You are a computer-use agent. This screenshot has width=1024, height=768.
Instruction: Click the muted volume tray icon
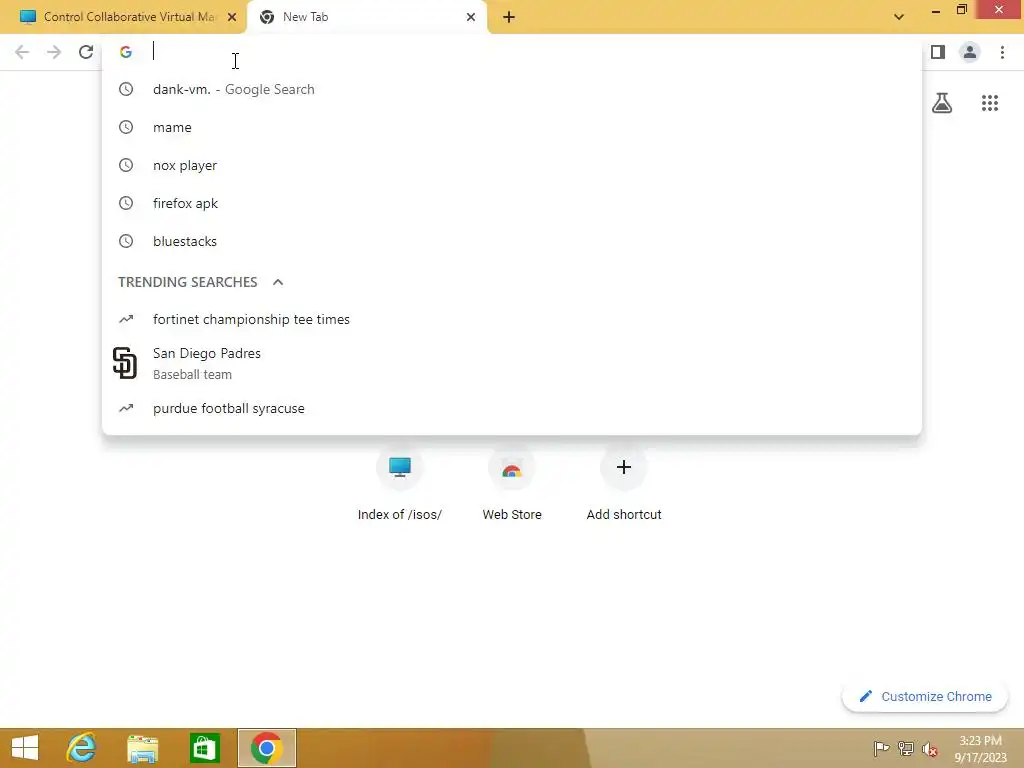[x=930, y=748]
